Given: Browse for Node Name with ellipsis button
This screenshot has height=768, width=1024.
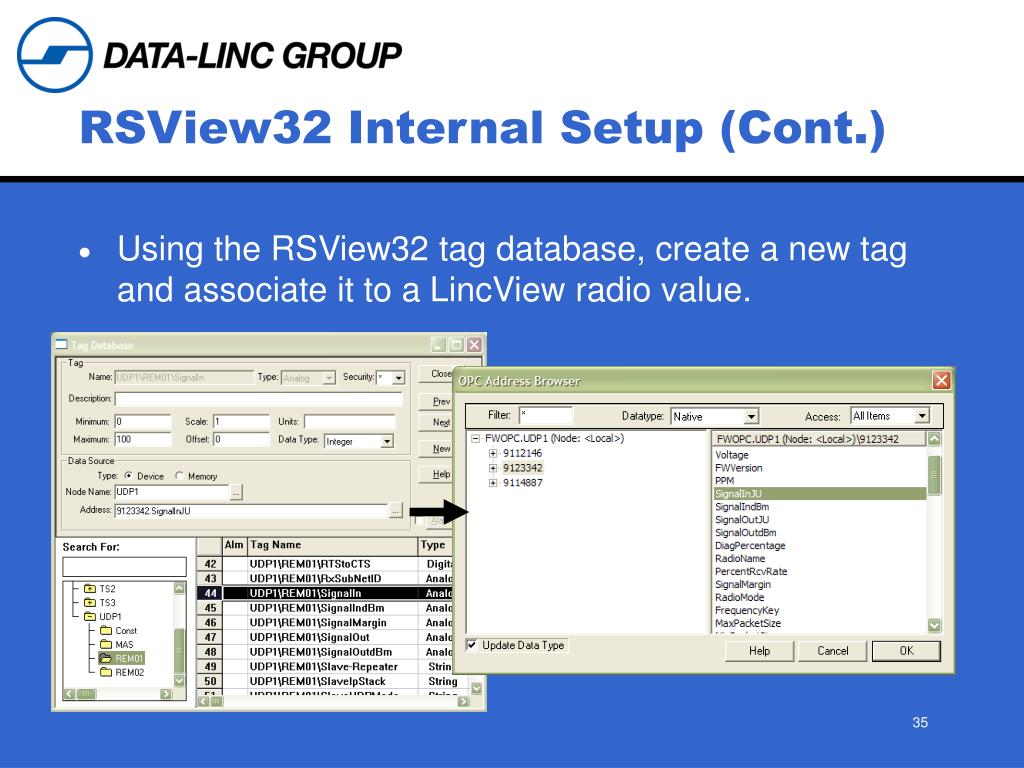Looking at the screenshot, I should tap(236, 492).
